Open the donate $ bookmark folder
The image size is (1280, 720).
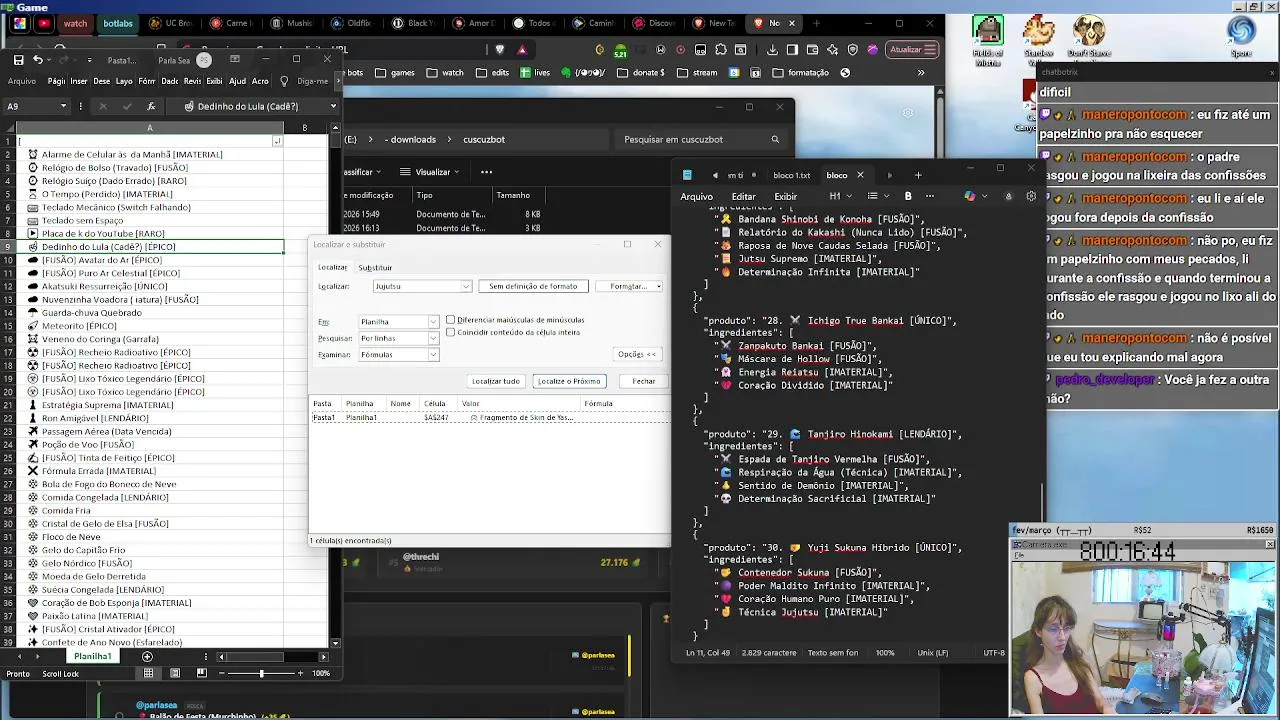pos(642,72)
